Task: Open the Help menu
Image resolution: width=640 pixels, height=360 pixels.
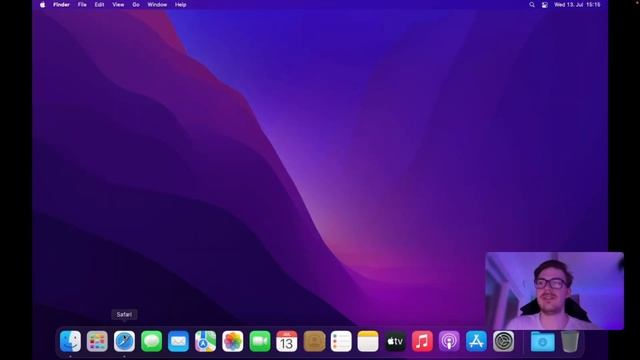Action: pos(180,5)
